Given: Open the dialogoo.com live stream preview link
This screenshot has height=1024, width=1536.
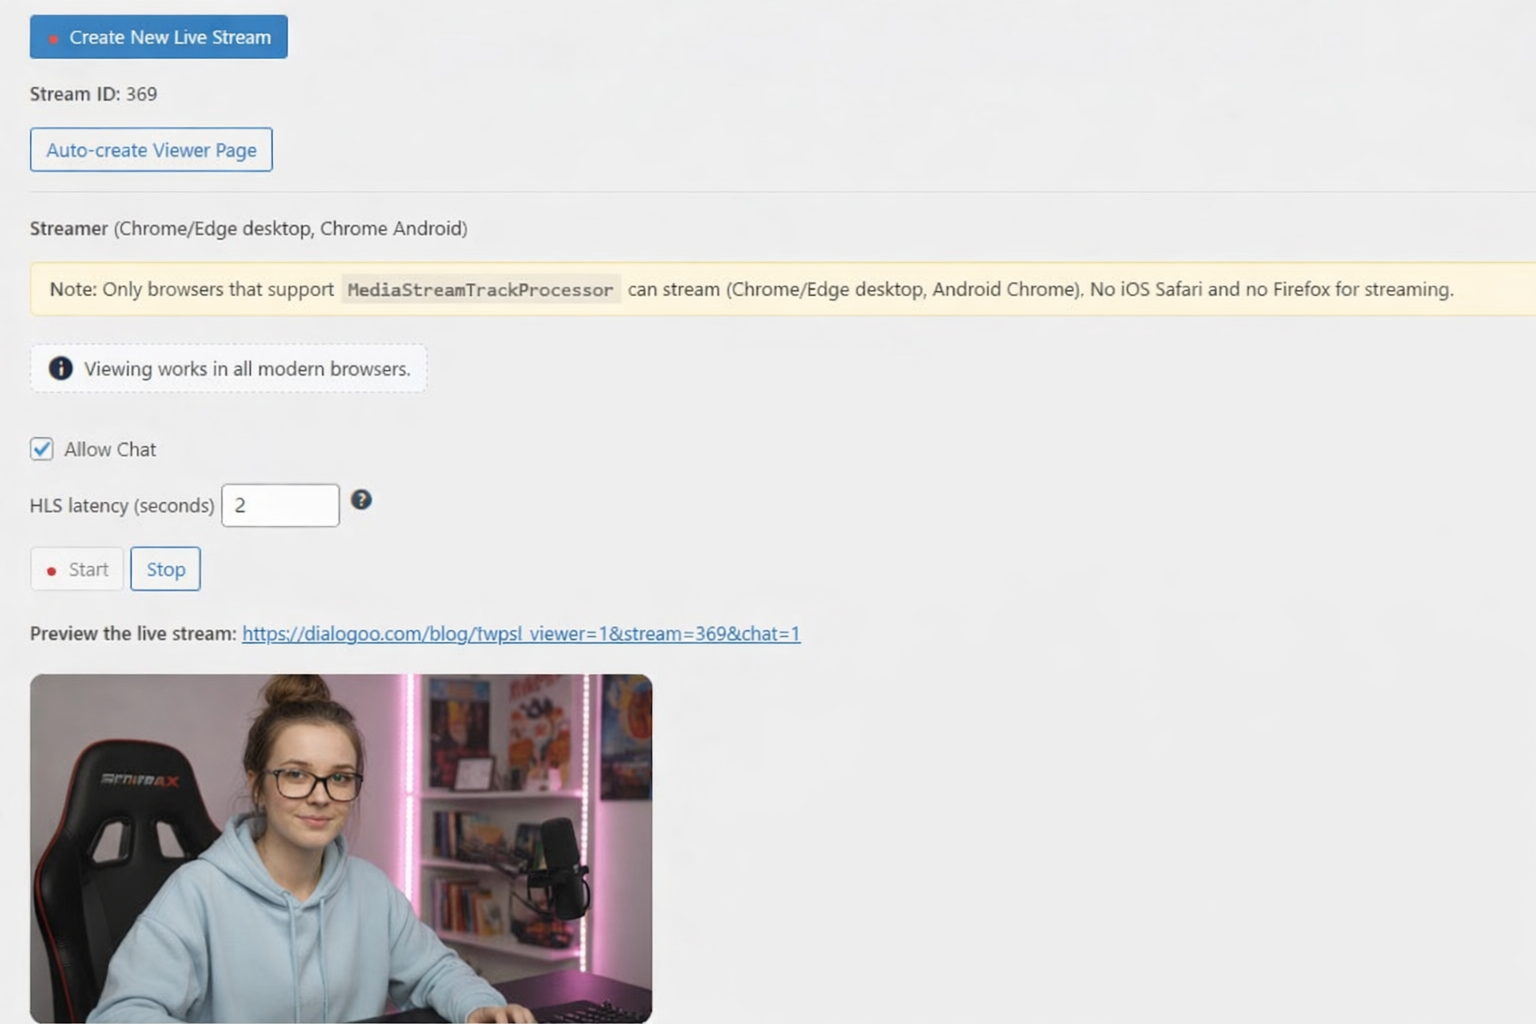Looking at the screenshot, I should tap(520, 633).
